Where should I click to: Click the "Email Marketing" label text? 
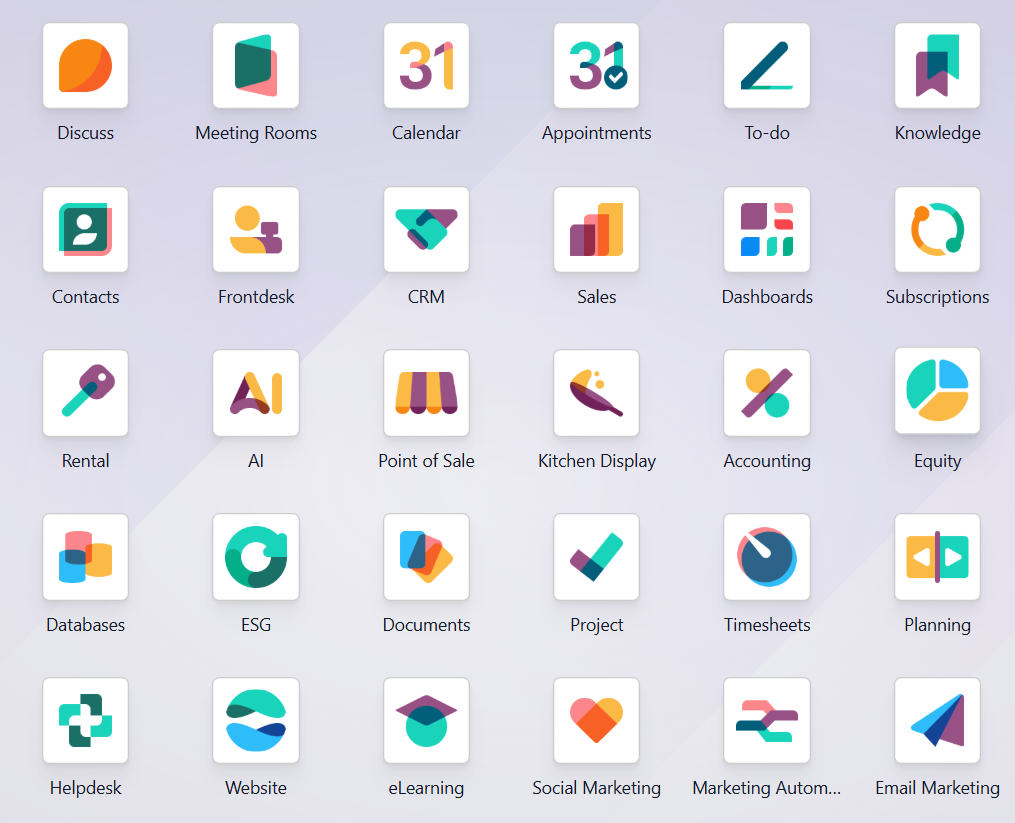coord(937,787)
